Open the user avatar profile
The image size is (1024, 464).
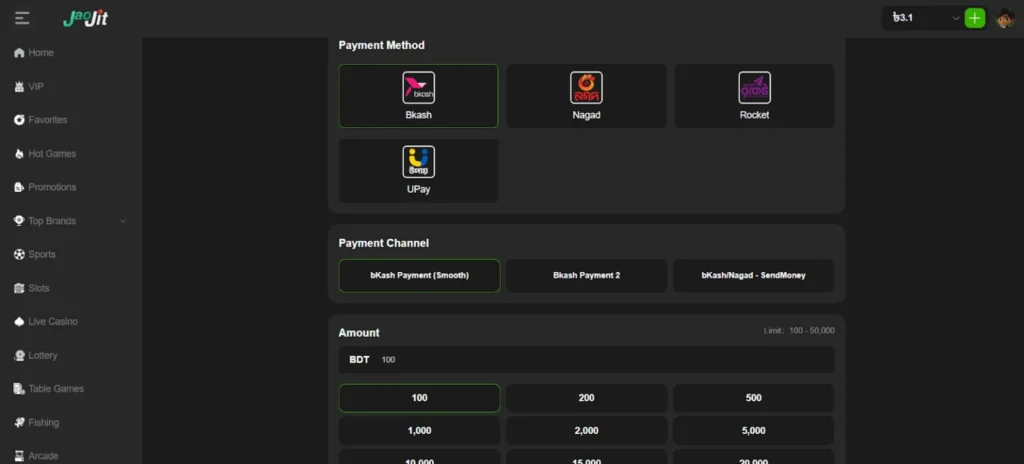[x=1004, y=18]
